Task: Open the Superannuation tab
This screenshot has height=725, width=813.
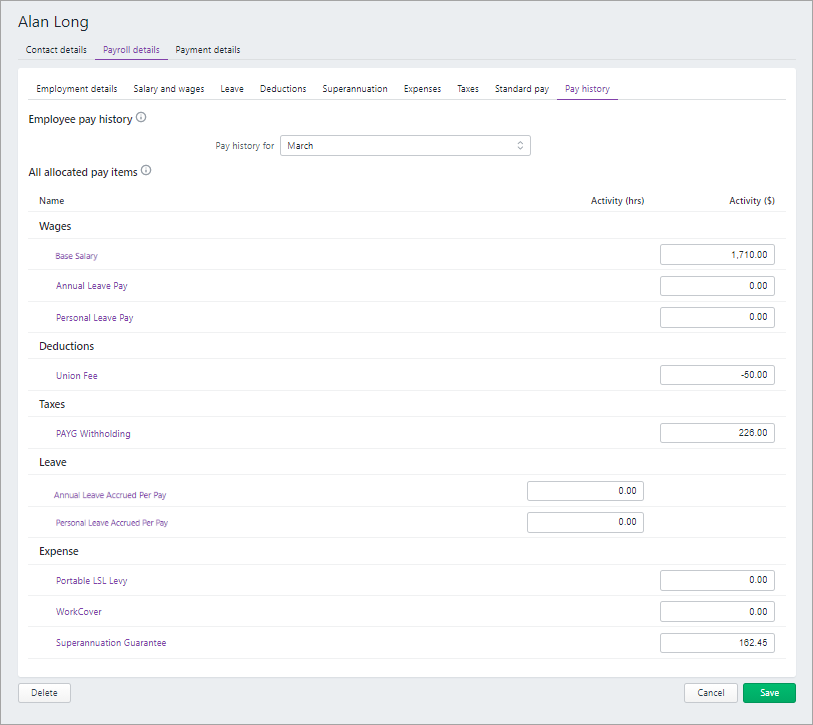Action: coord(355,89)
